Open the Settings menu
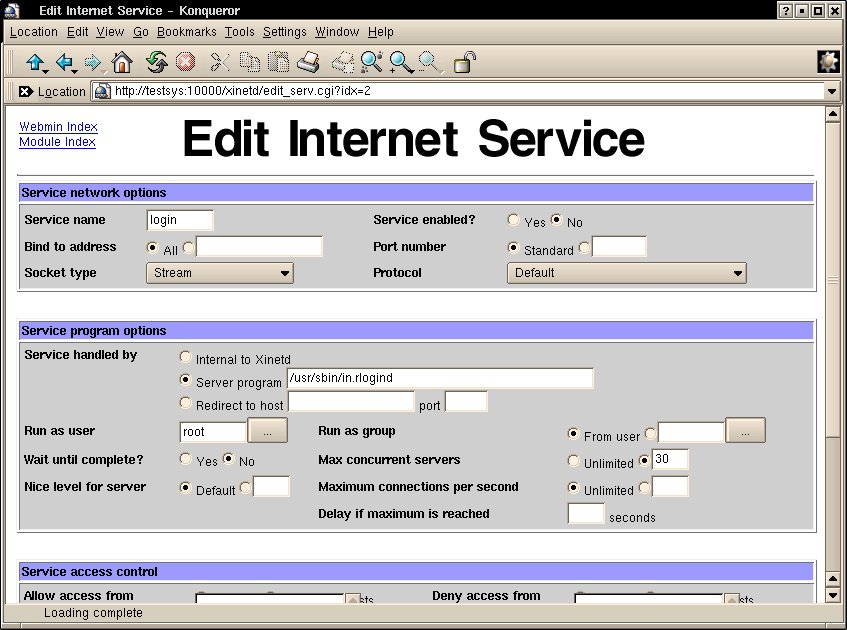The image size is (847, 630). pyautogui.click(x=284, y=32)
